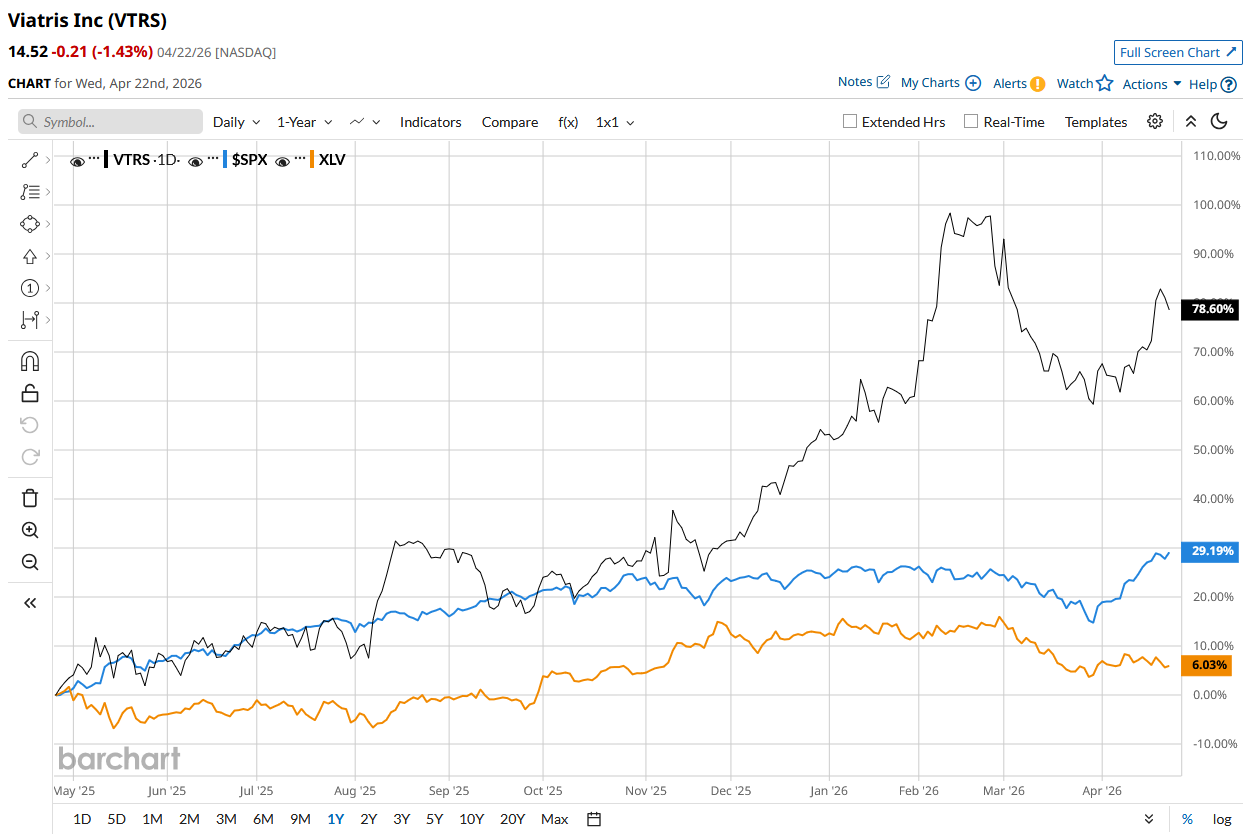Image resolution: width=1249 pixels, height=835 pixels.
Task: Enable the Real-Time checkbox
Action: click(971, 121)
